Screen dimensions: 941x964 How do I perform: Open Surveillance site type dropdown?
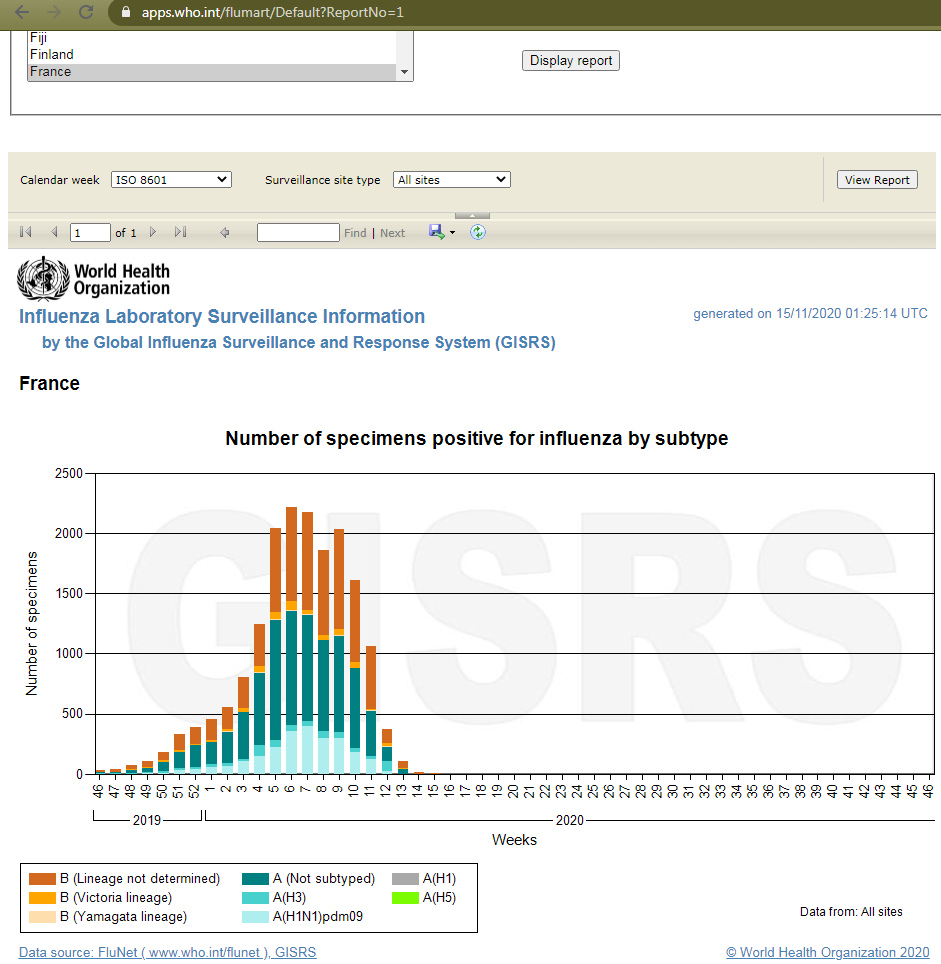coord(451,180)
